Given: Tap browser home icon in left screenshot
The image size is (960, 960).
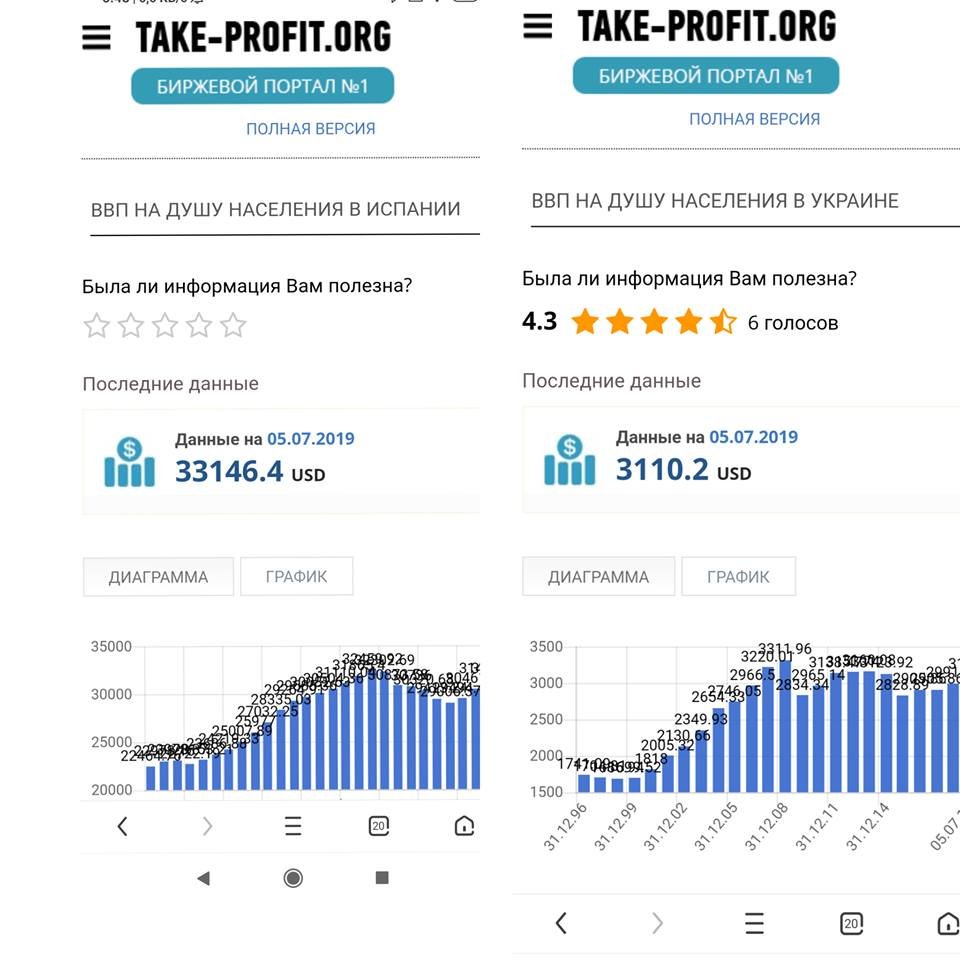Looking at the screenshot, I should 464,826.
